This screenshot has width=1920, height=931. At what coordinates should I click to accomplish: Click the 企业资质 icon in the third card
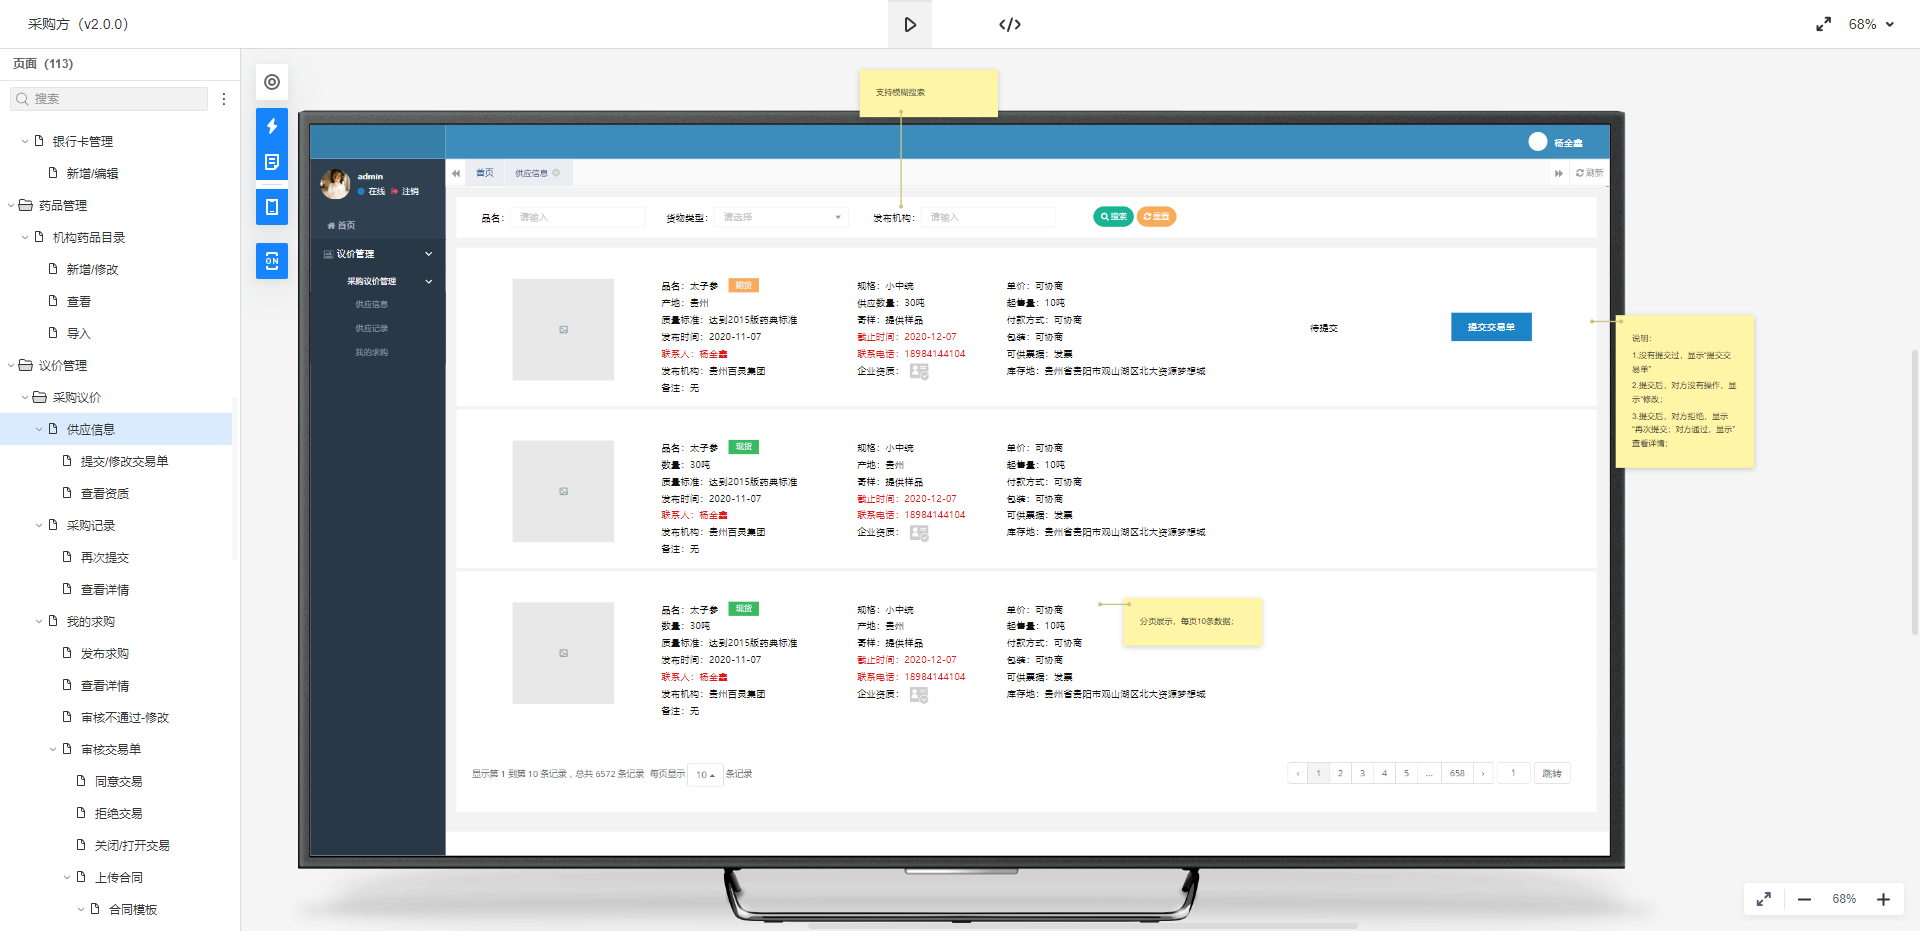pyautogui.click(x=919, y=695)
